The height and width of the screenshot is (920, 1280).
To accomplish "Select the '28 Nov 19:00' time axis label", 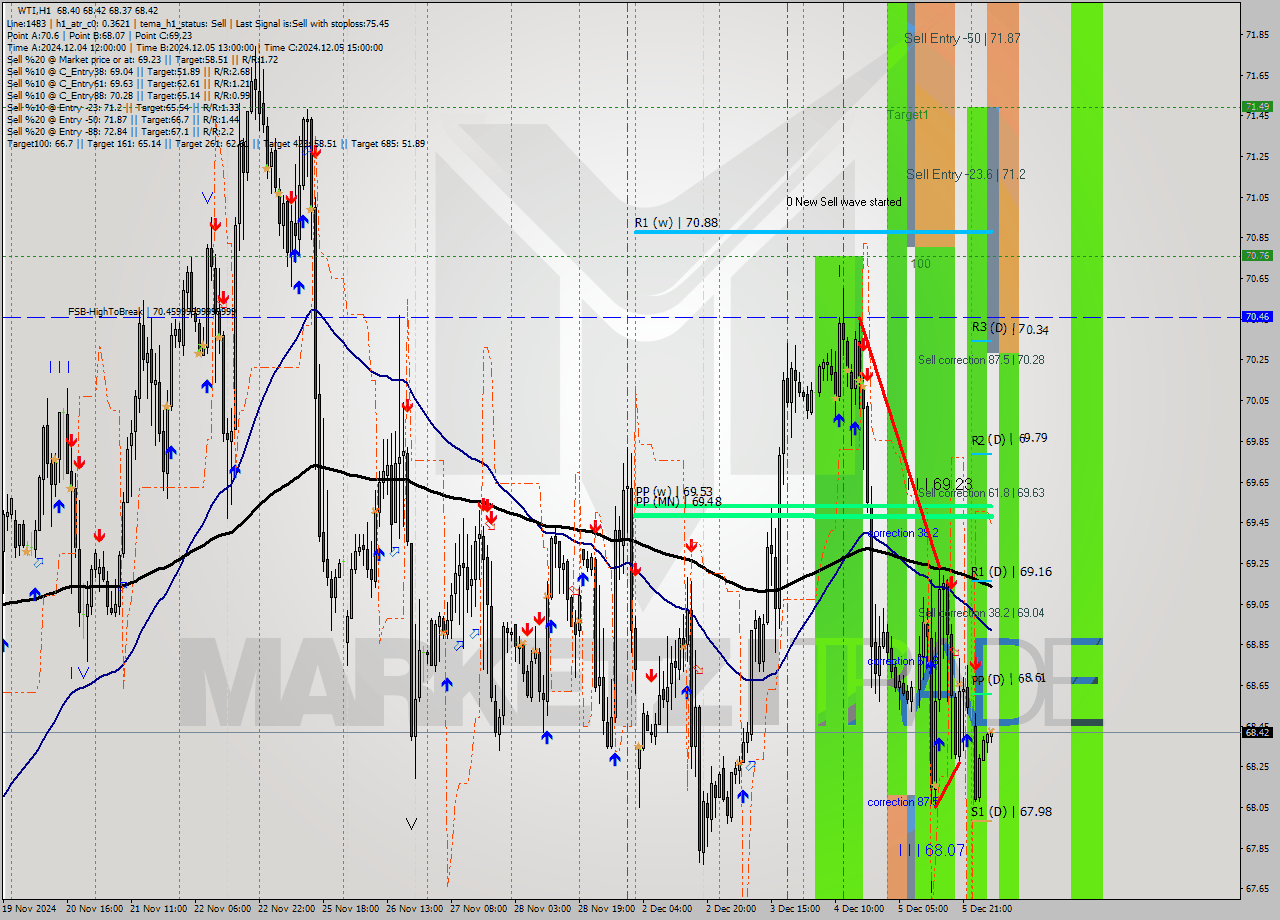I will tap(606, 909).
